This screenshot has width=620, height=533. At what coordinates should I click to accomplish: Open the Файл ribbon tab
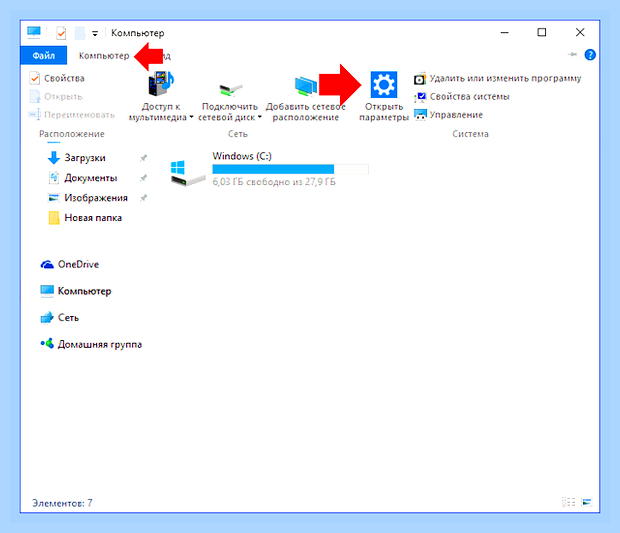click(x=43, y=55)
